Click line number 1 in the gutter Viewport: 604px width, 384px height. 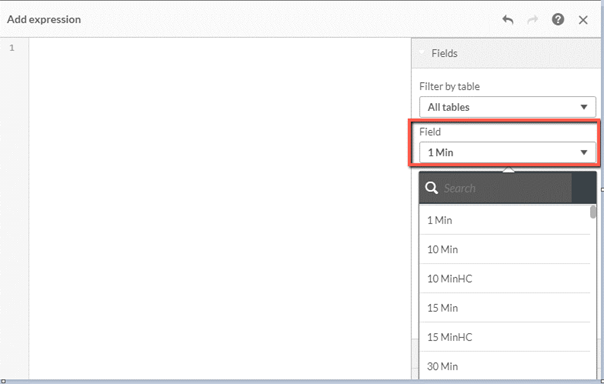(x=12, y=48)
